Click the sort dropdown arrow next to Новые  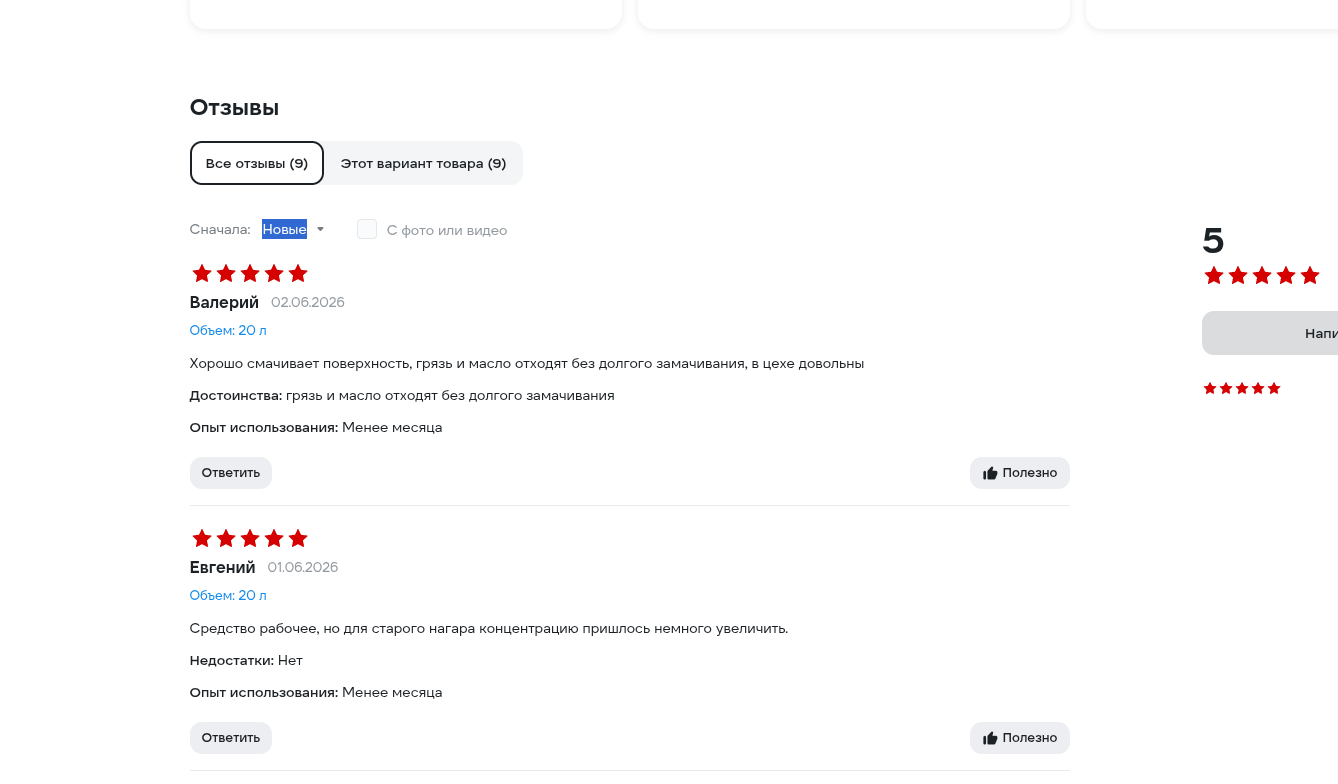tap(320, 229)
